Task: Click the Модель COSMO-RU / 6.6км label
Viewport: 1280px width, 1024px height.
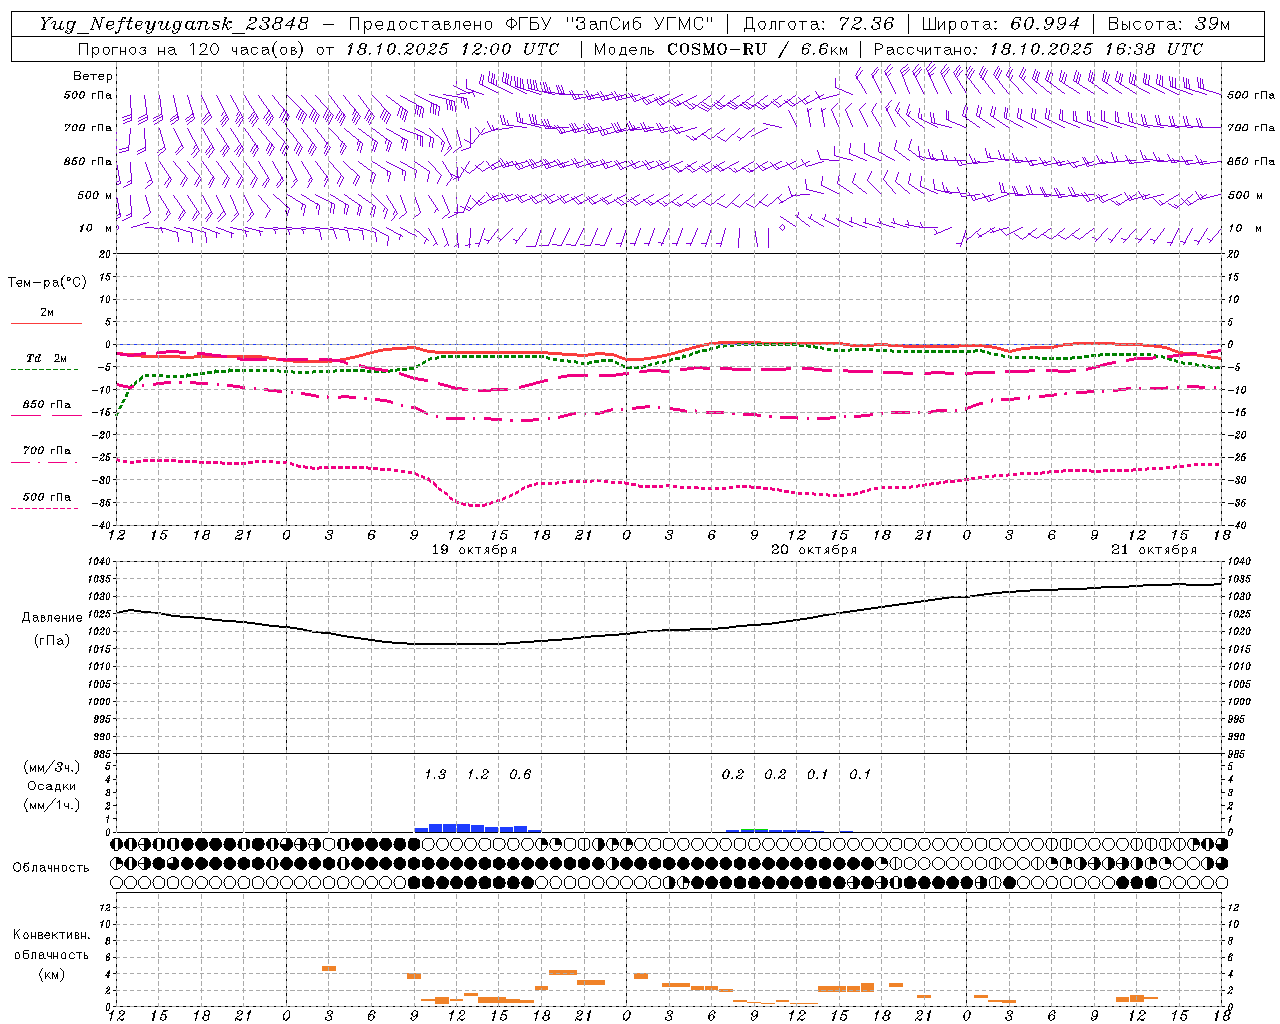Action: coord(721,49)
